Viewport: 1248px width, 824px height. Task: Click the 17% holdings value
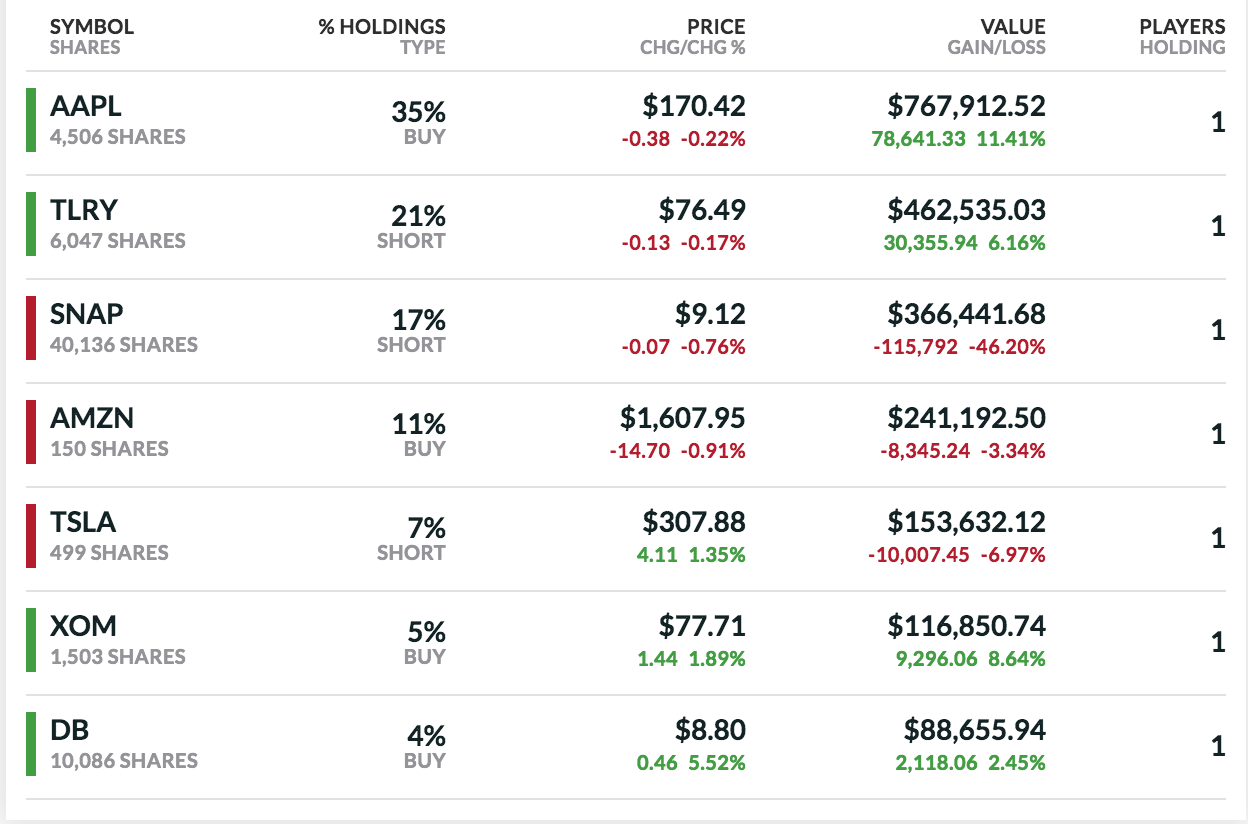pyautogui.click(x=419, y=321)
